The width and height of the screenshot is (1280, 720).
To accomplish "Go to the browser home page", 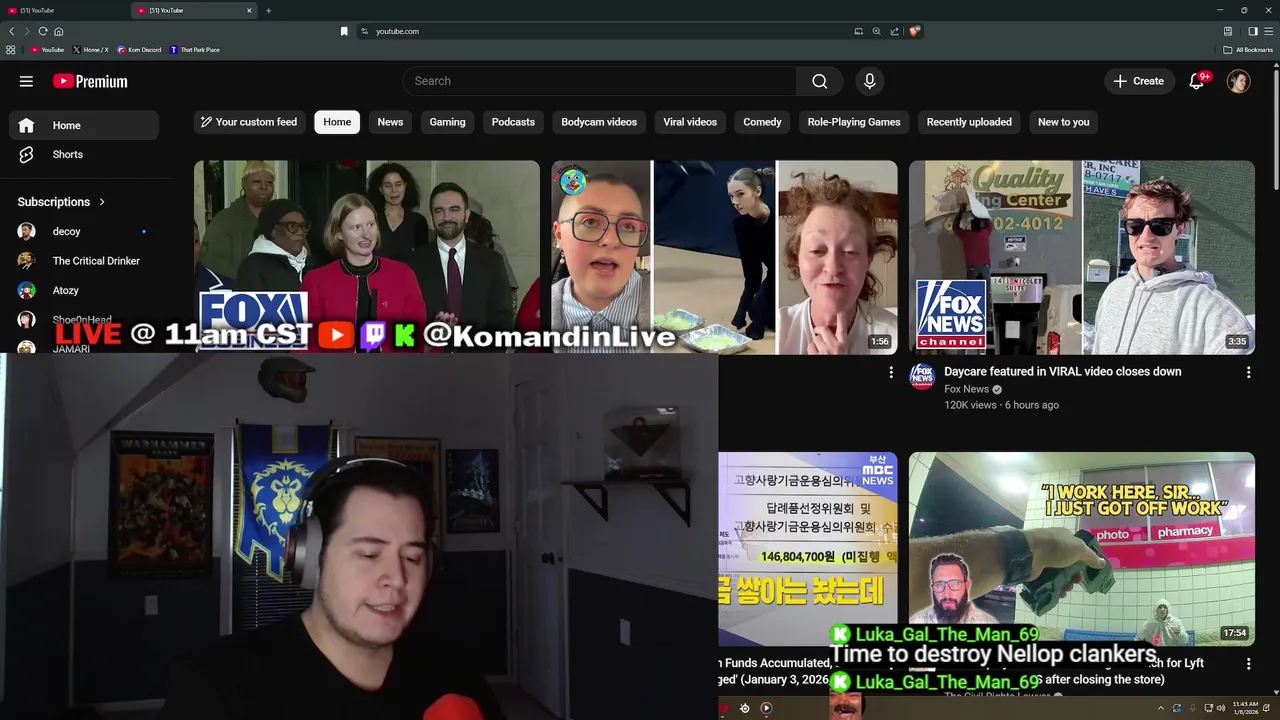I will point(59,31).
